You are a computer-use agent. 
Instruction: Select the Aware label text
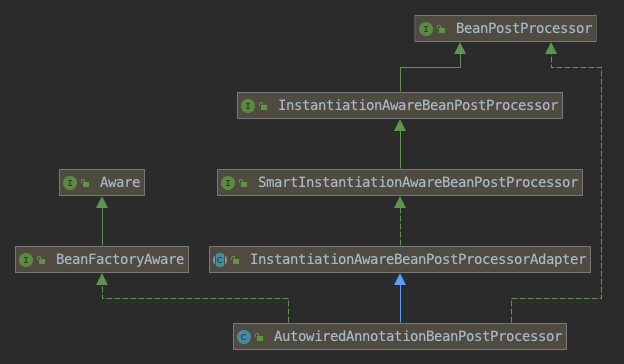coord(120,182)
